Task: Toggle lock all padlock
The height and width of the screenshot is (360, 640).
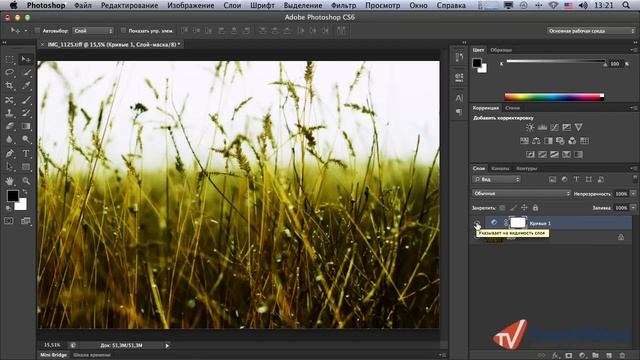Action: tap(536, 208)
